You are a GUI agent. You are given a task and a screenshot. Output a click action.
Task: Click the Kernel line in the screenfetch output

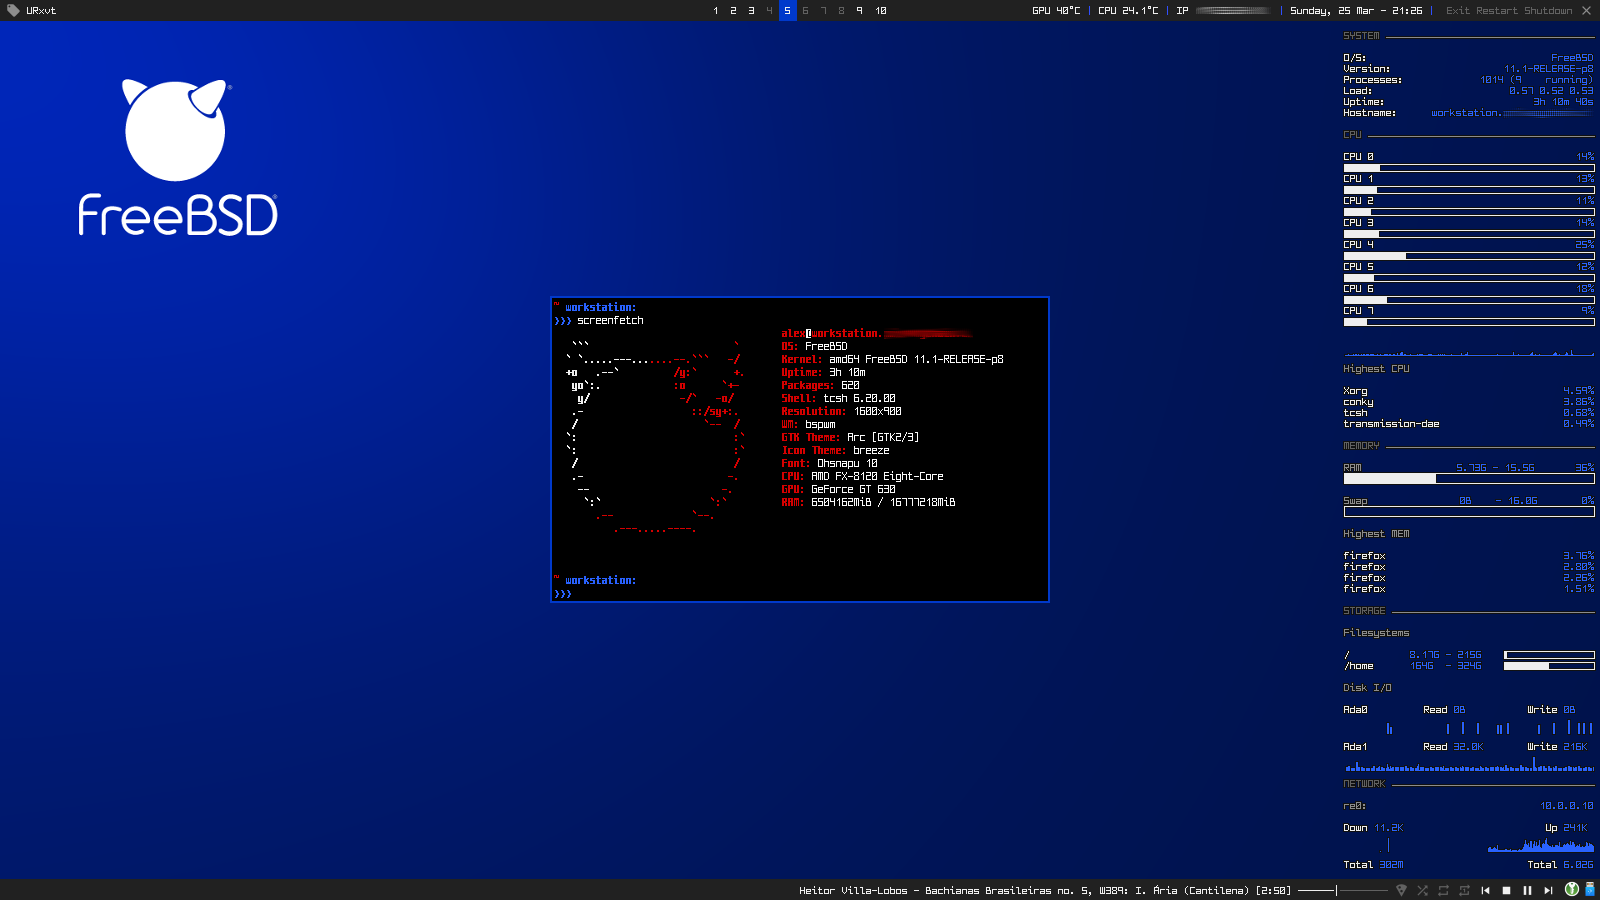pos(892,360)
